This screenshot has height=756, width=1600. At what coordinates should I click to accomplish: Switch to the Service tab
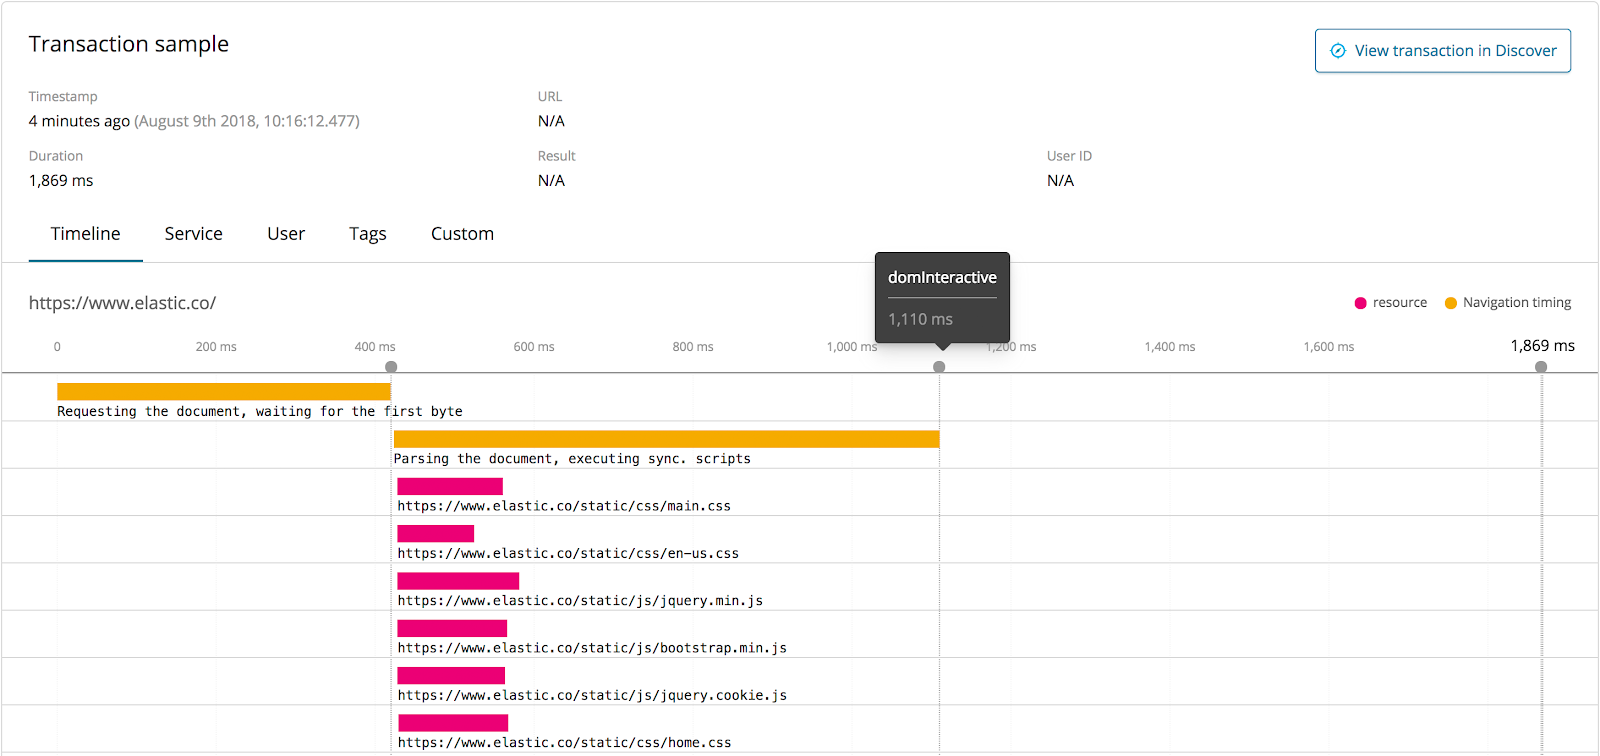[194, 234]
